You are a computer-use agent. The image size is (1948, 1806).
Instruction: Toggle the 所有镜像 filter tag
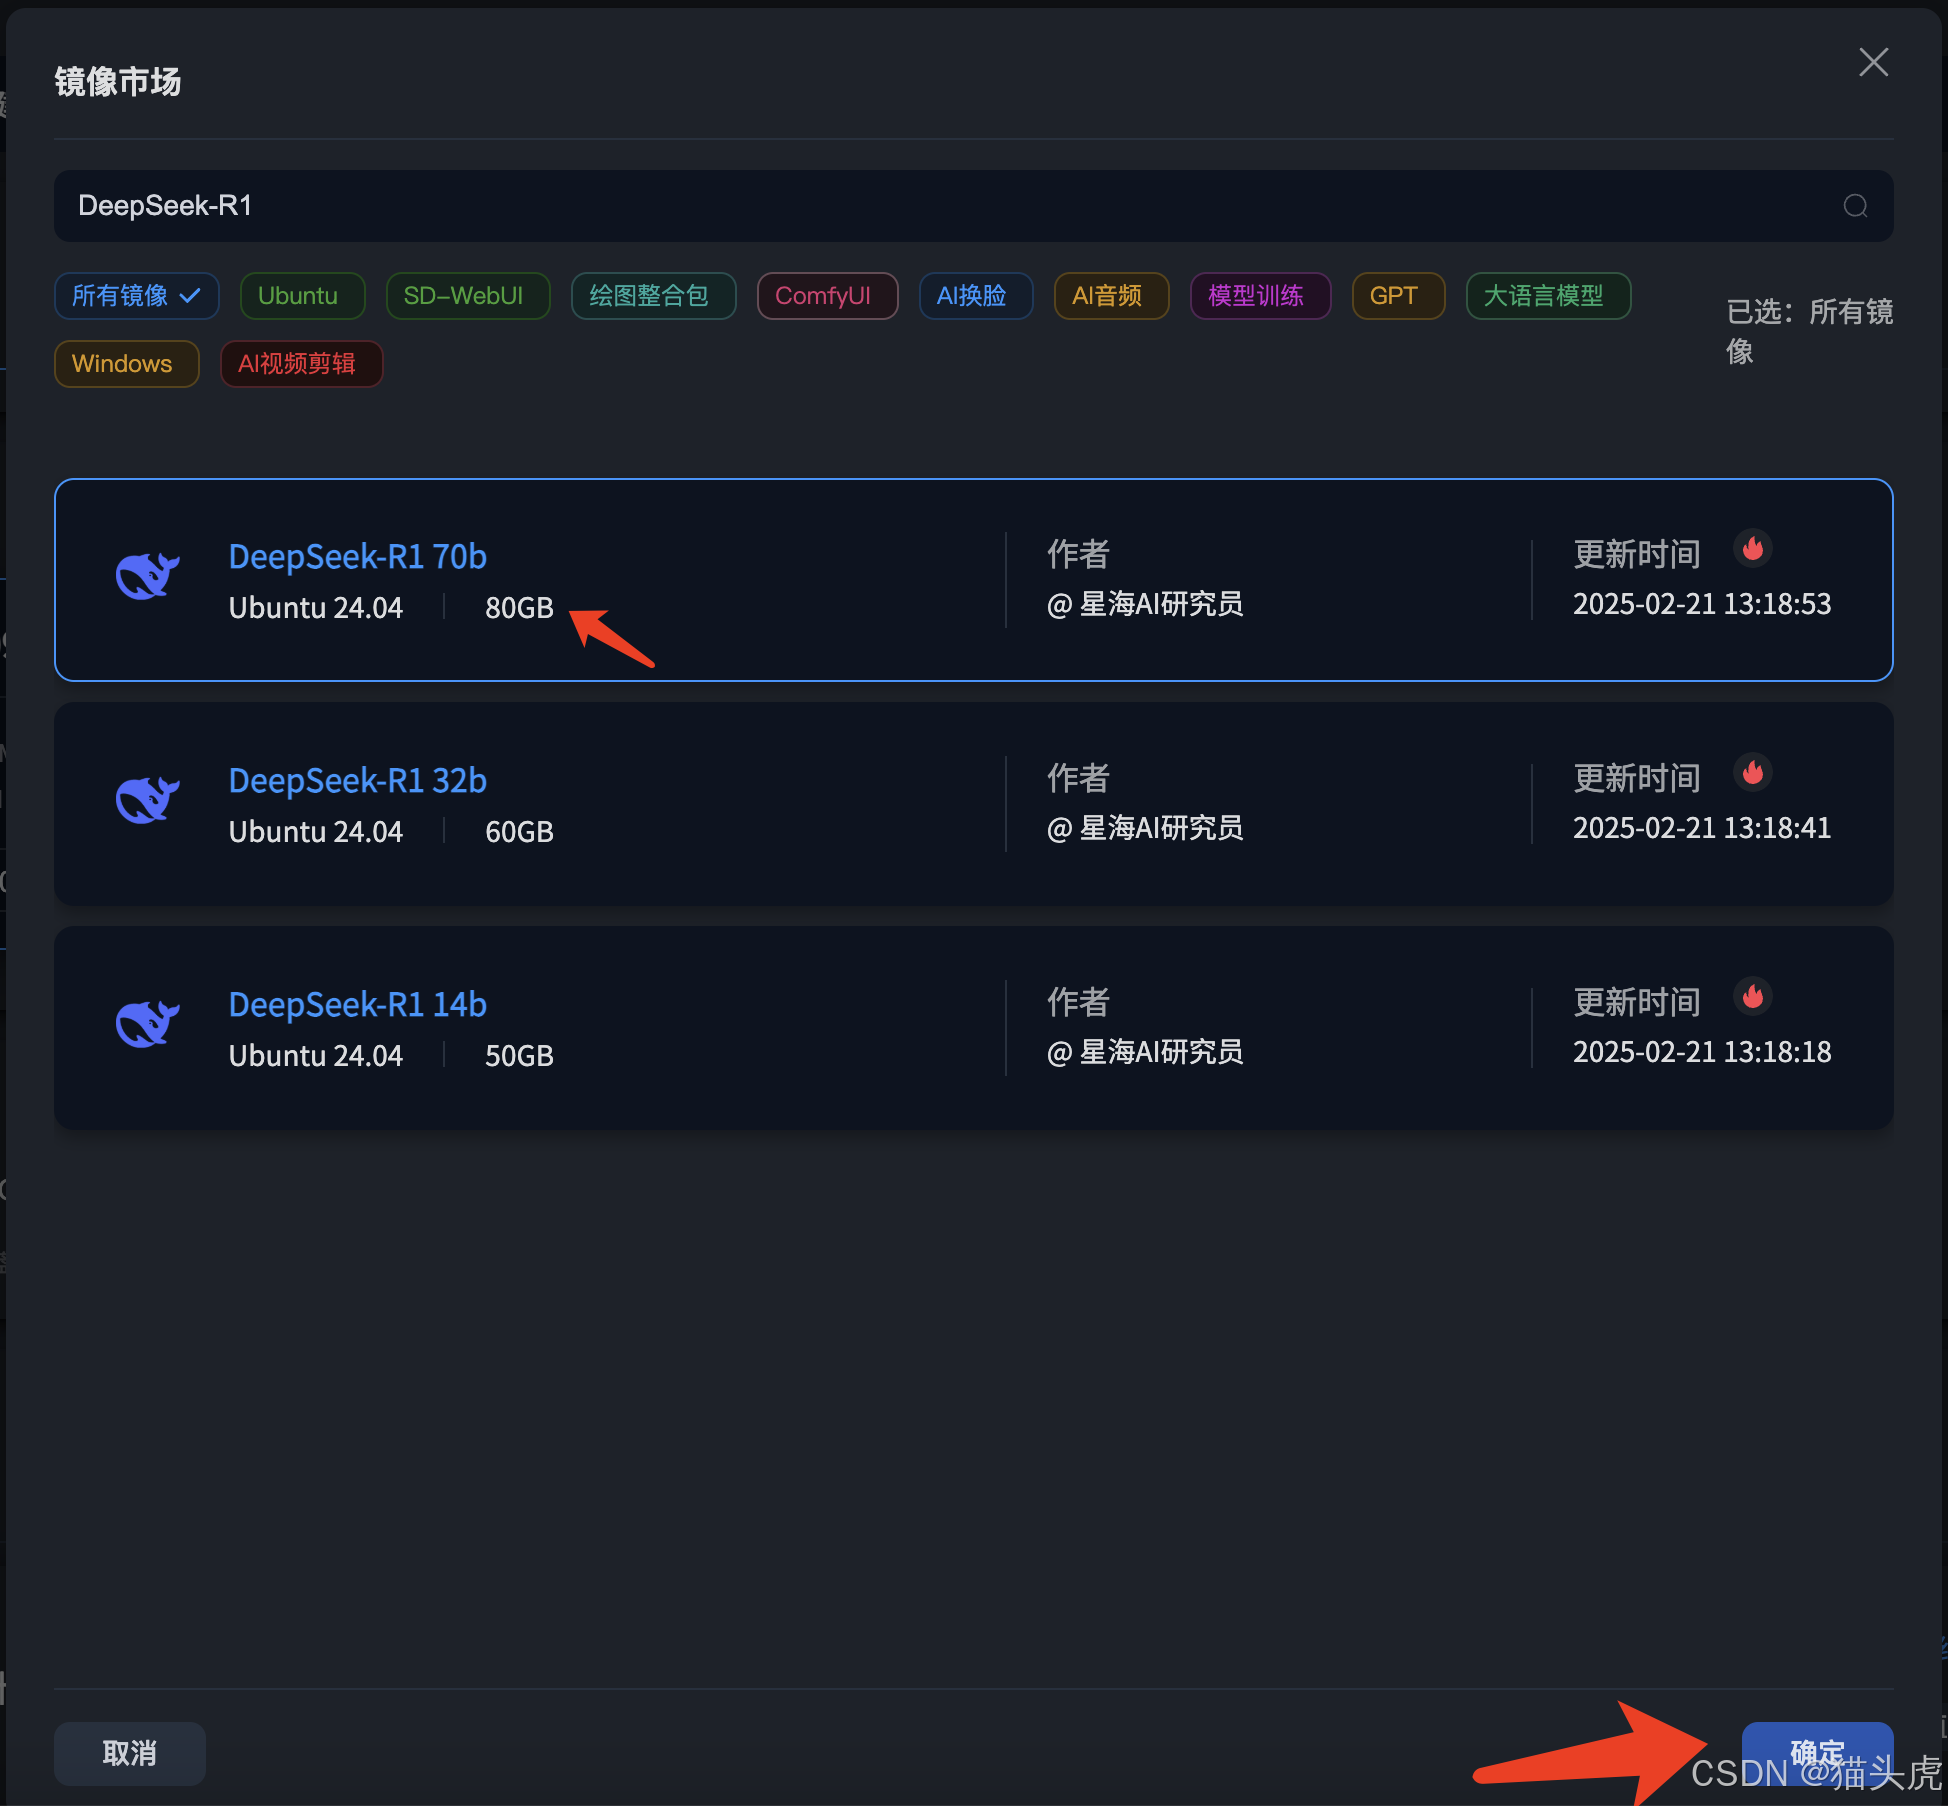[x=136, y=296]
